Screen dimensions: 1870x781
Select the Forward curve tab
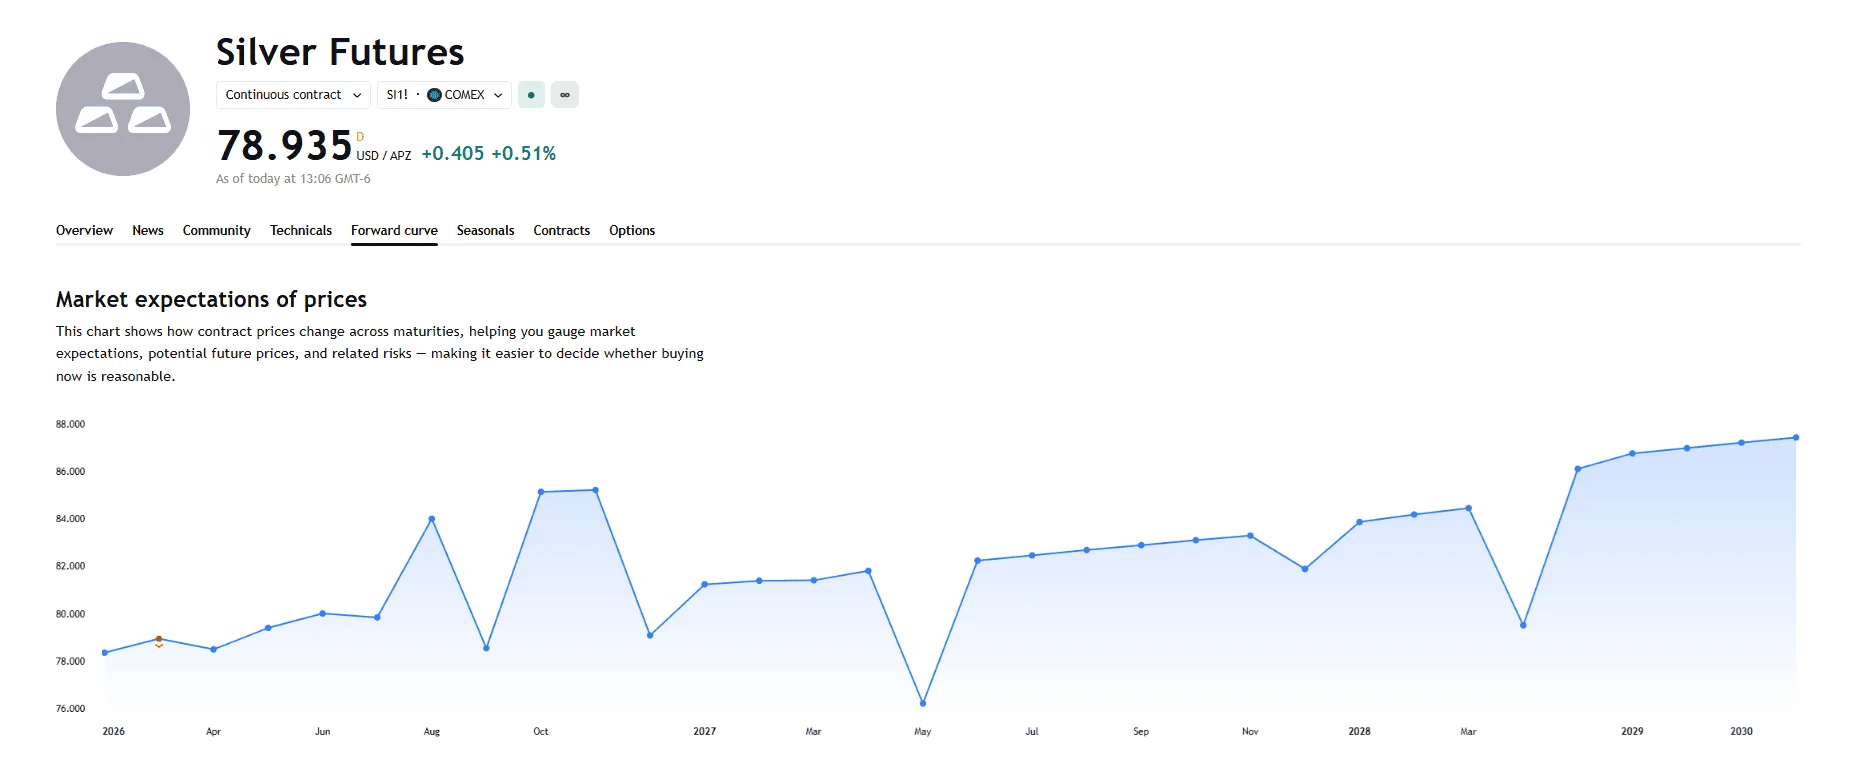click(394, 230)
